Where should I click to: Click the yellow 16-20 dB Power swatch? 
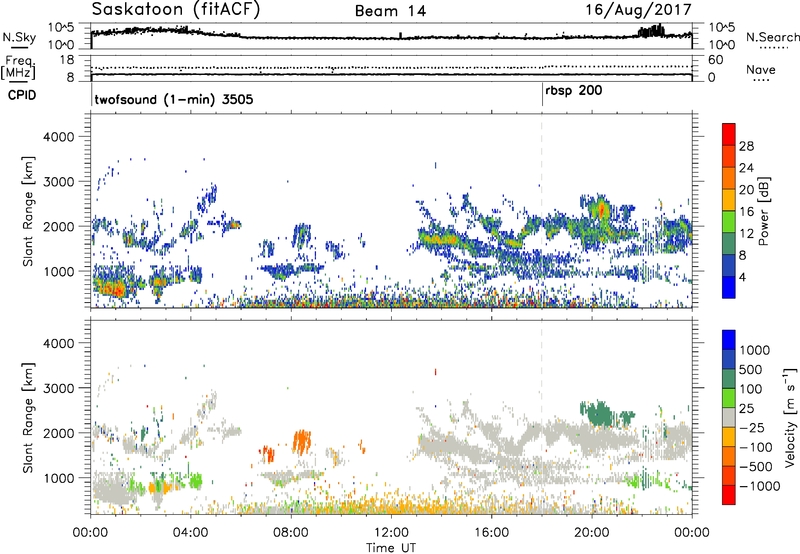[729, 199]
